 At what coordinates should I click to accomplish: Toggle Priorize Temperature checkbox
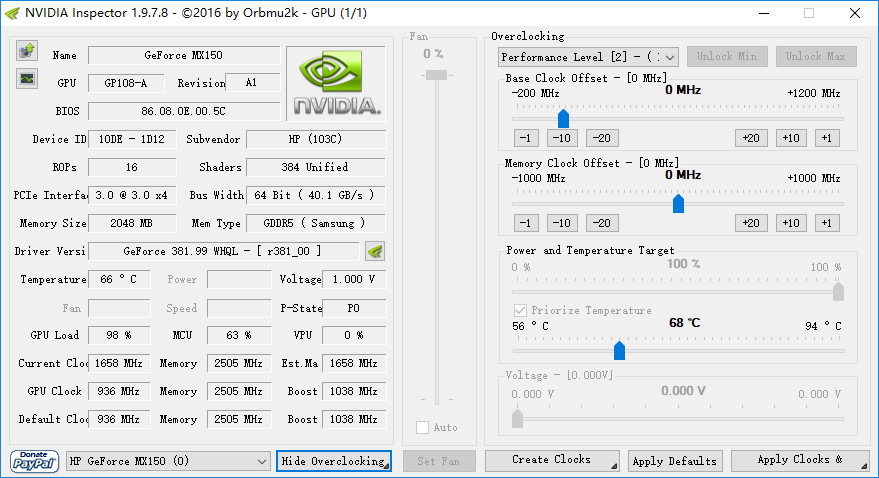tap(520, 310)
